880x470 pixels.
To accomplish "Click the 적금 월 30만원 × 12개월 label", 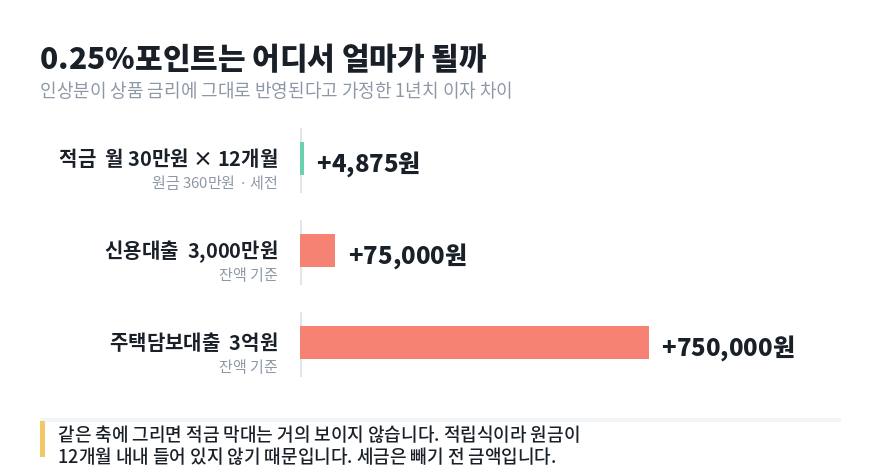I will point(168,158).
